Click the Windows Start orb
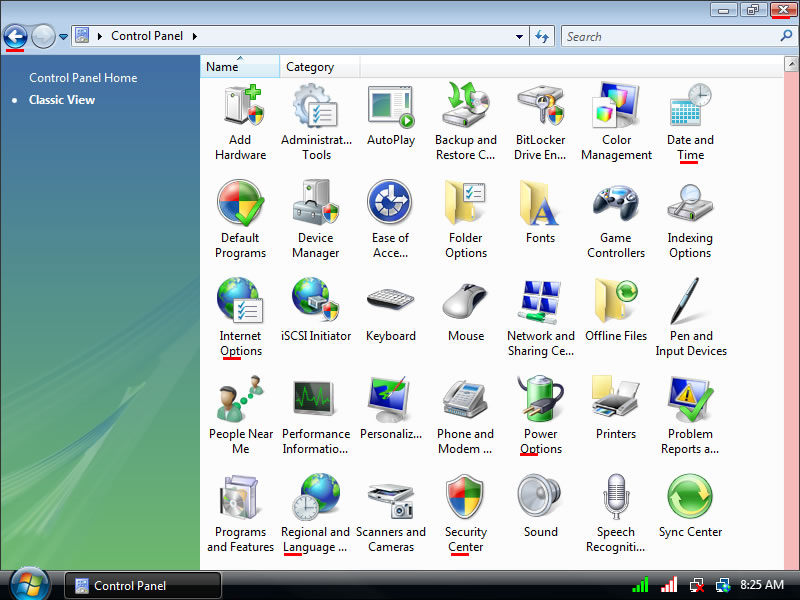 (30, 584)
